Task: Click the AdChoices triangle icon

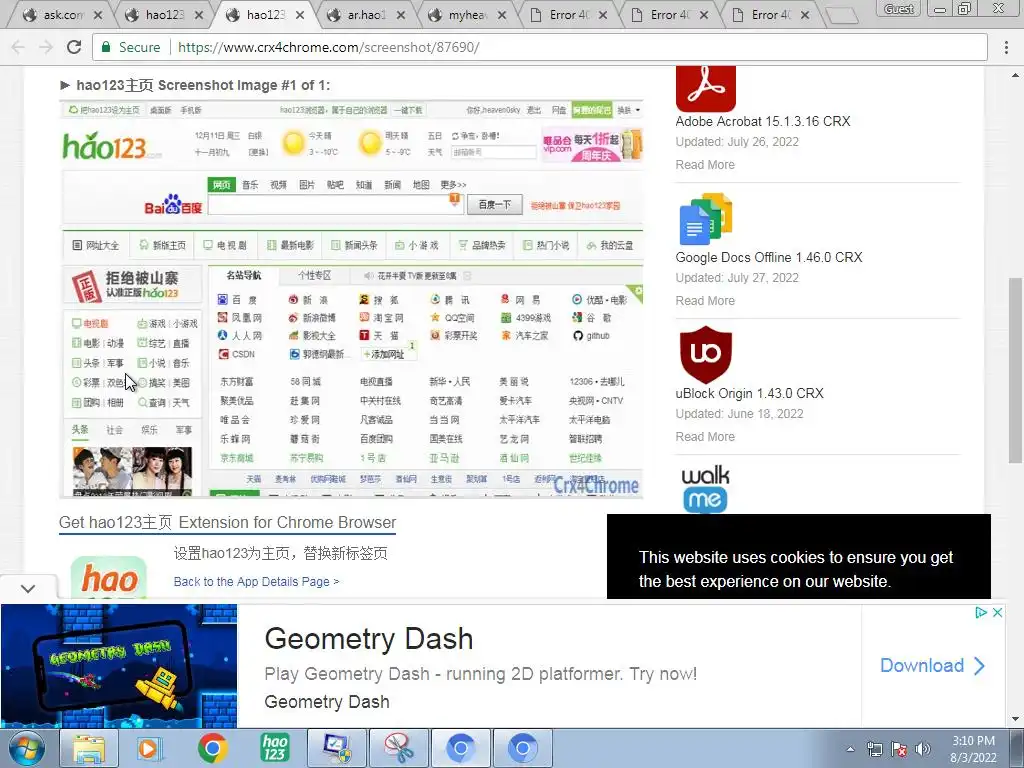Action: [980, 613]
